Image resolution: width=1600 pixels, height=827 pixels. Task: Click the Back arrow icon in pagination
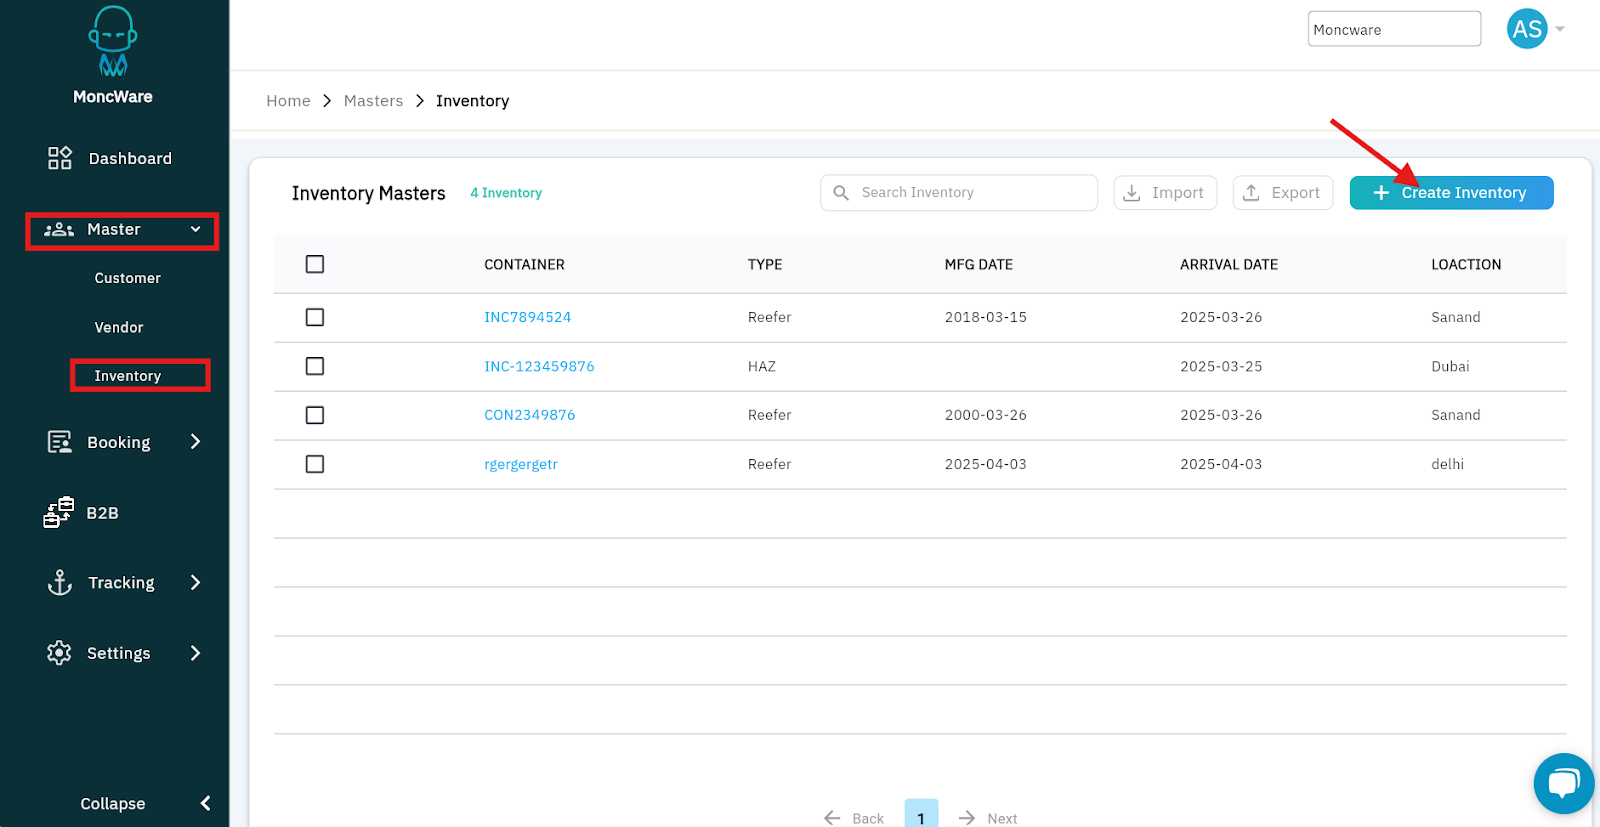(x=832, y=818)
